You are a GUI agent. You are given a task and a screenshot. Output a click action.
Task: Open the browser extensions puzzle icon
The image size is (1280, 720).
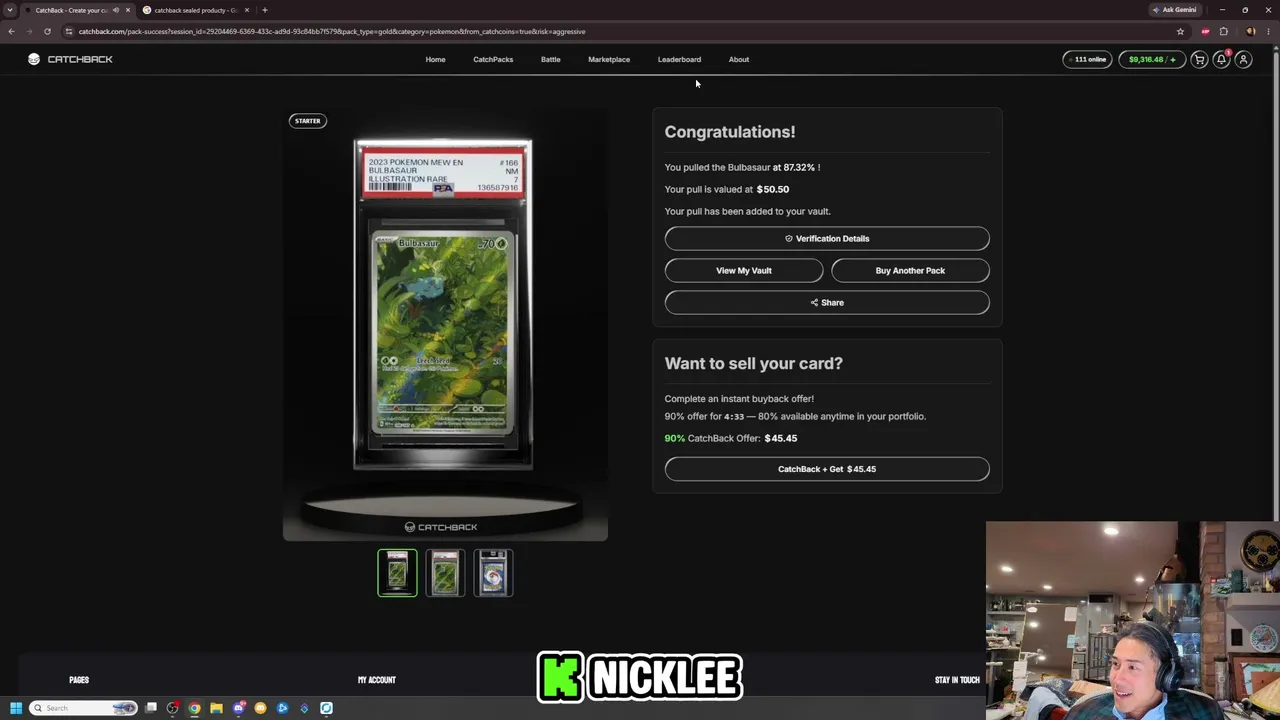click(x=1223, y=31)
